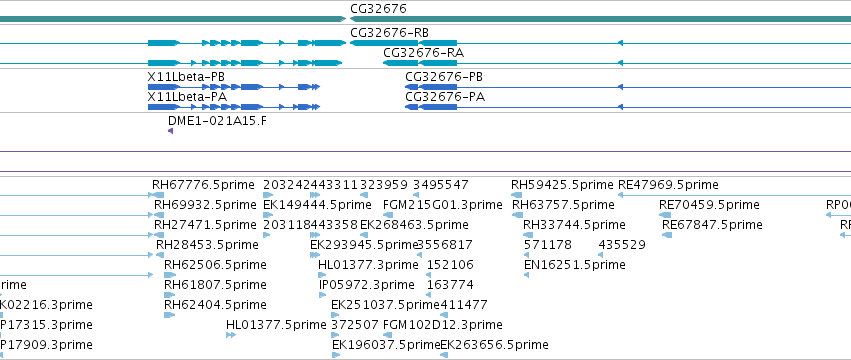This screenshot has width=851, height=360.
Task: Select the RH69932.5prime EST label
Action: click(x=205, y=205)
